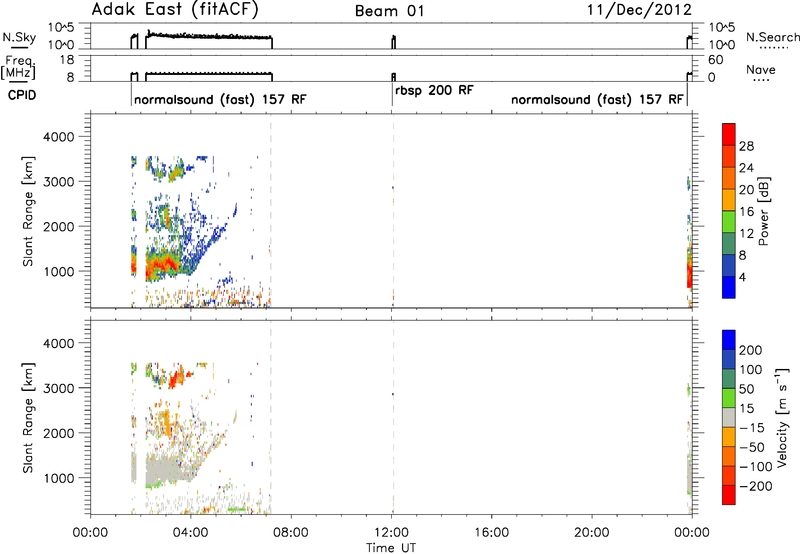This screenshot has height=554, width=800.
Task: Click '3000' tick on the velocity panel
Action: point(58,388)
